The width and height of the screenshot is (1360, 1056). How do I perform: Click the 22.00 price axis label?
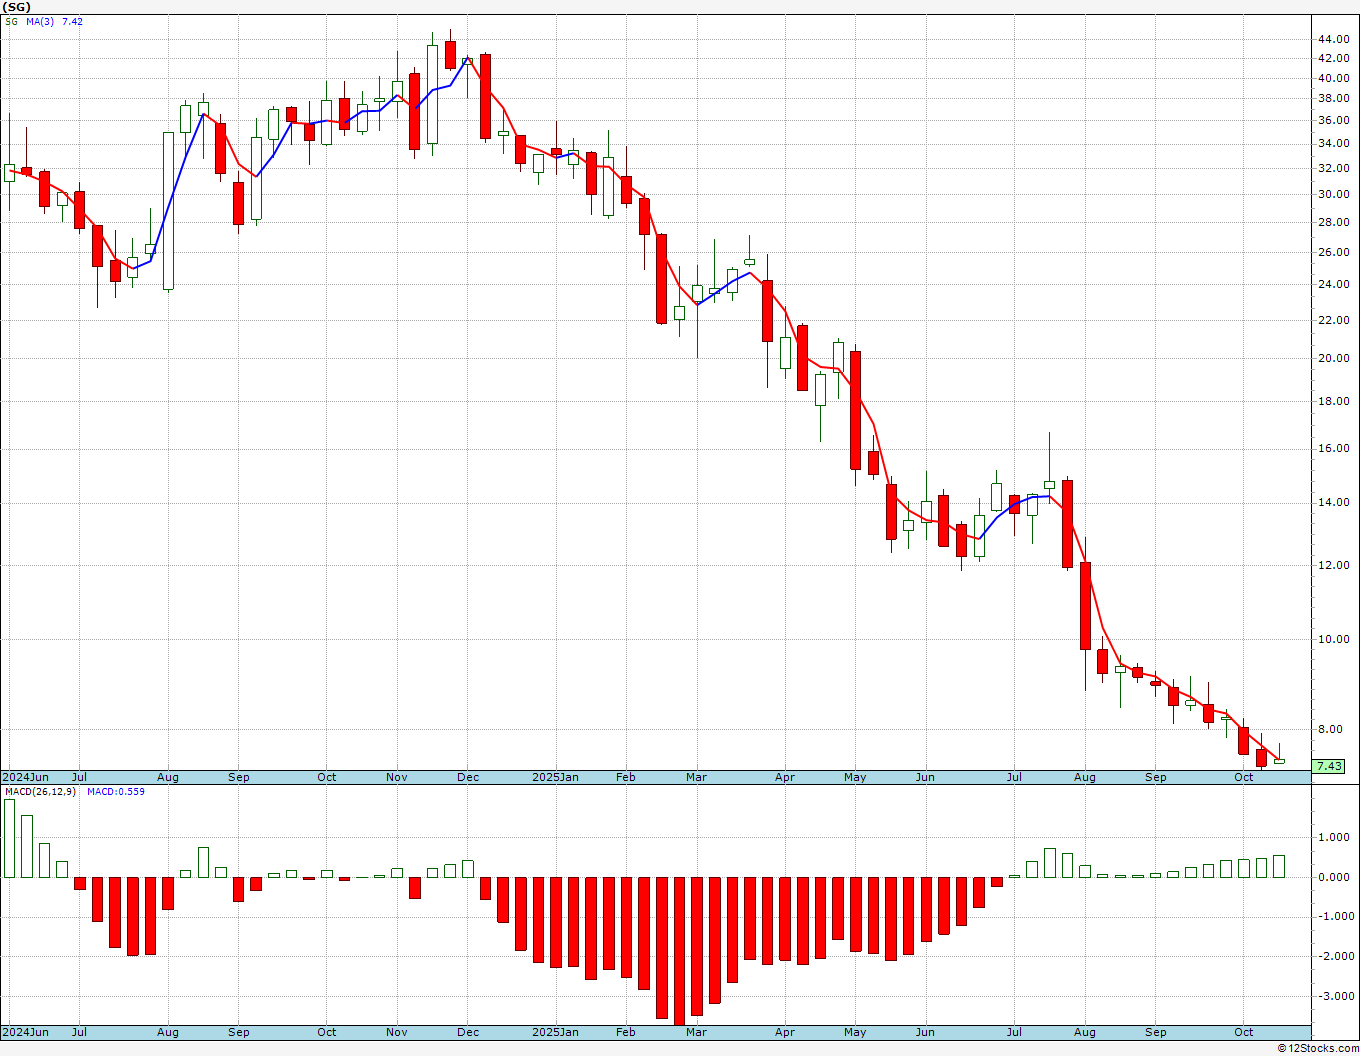coord(1333,320)
